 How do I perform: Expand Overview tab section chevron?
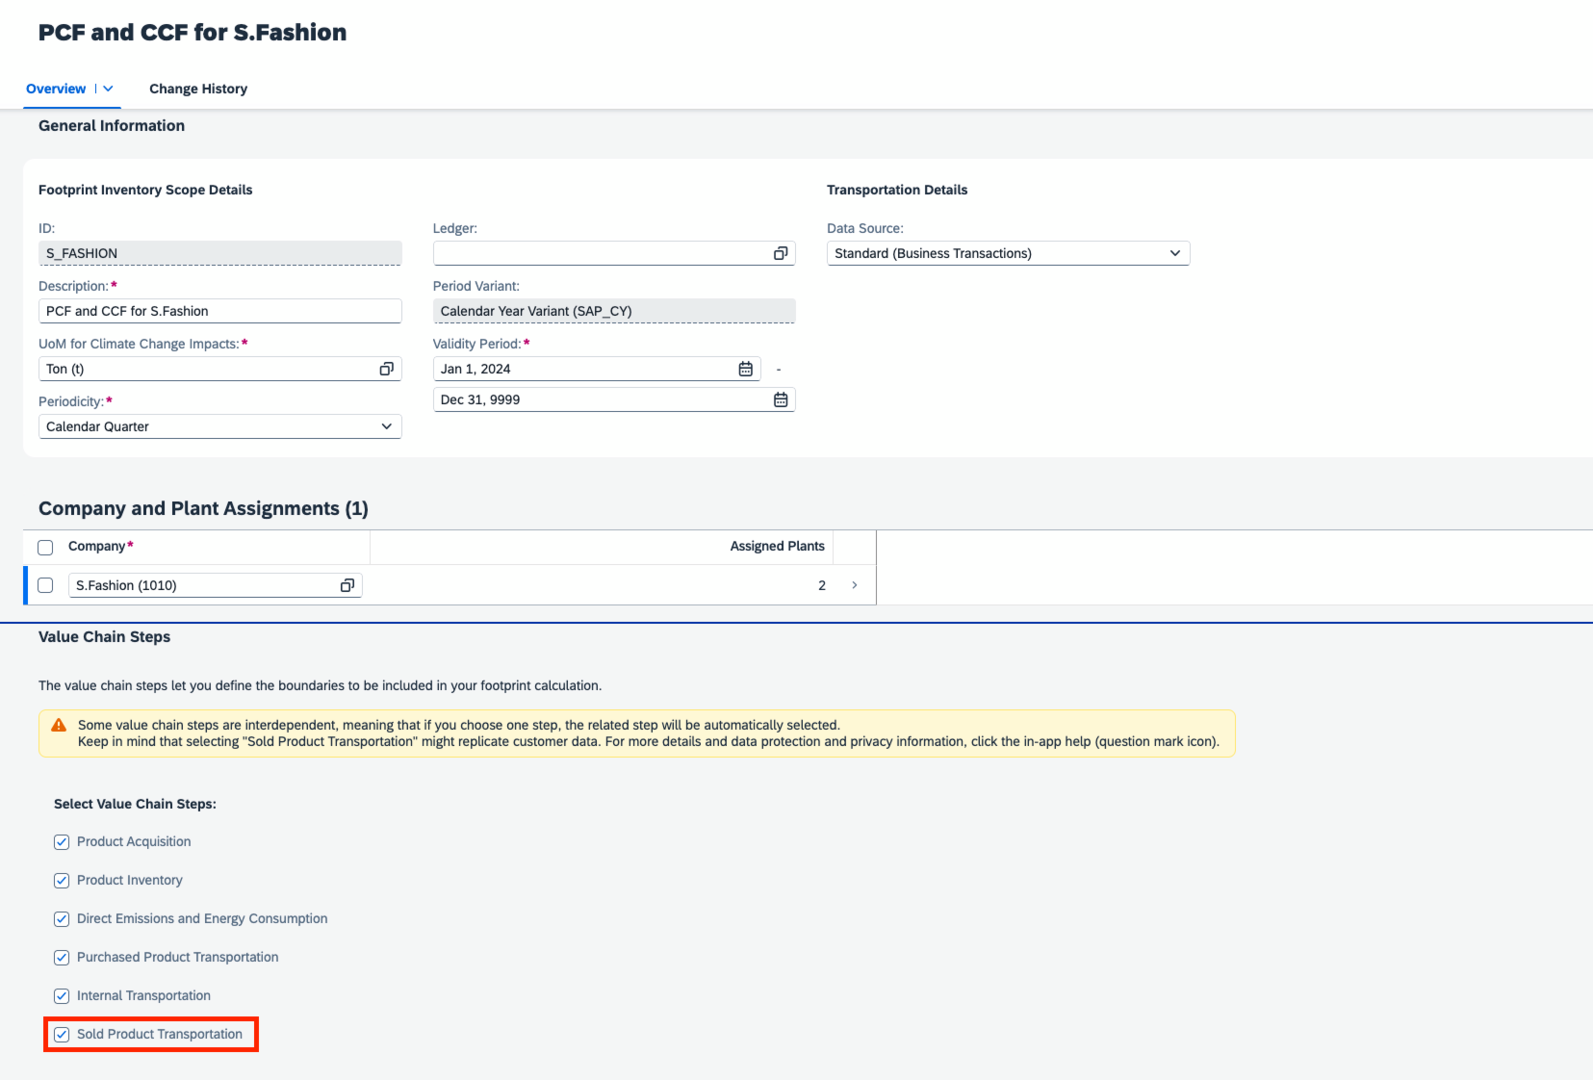(x=108, y=89)
